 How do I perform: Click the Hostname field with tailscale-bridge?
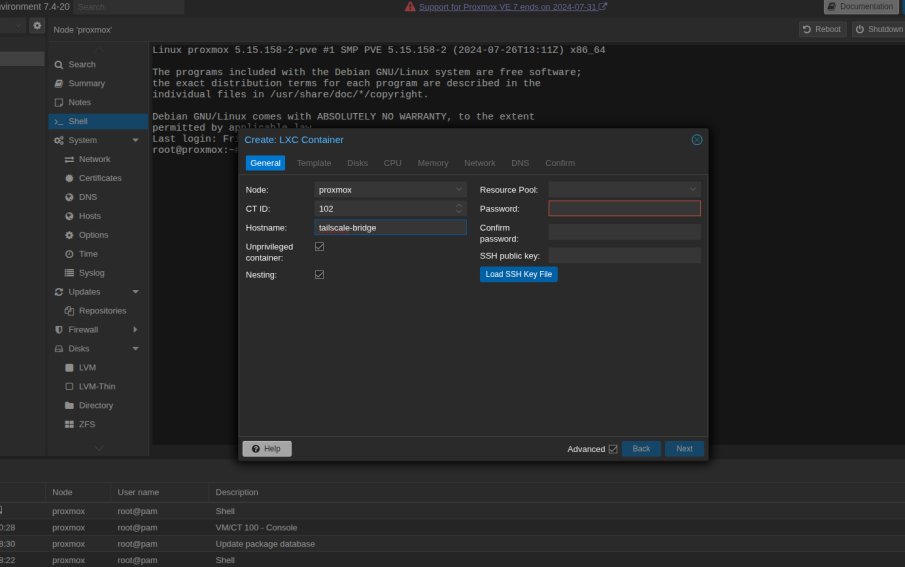tap(390, 227)
